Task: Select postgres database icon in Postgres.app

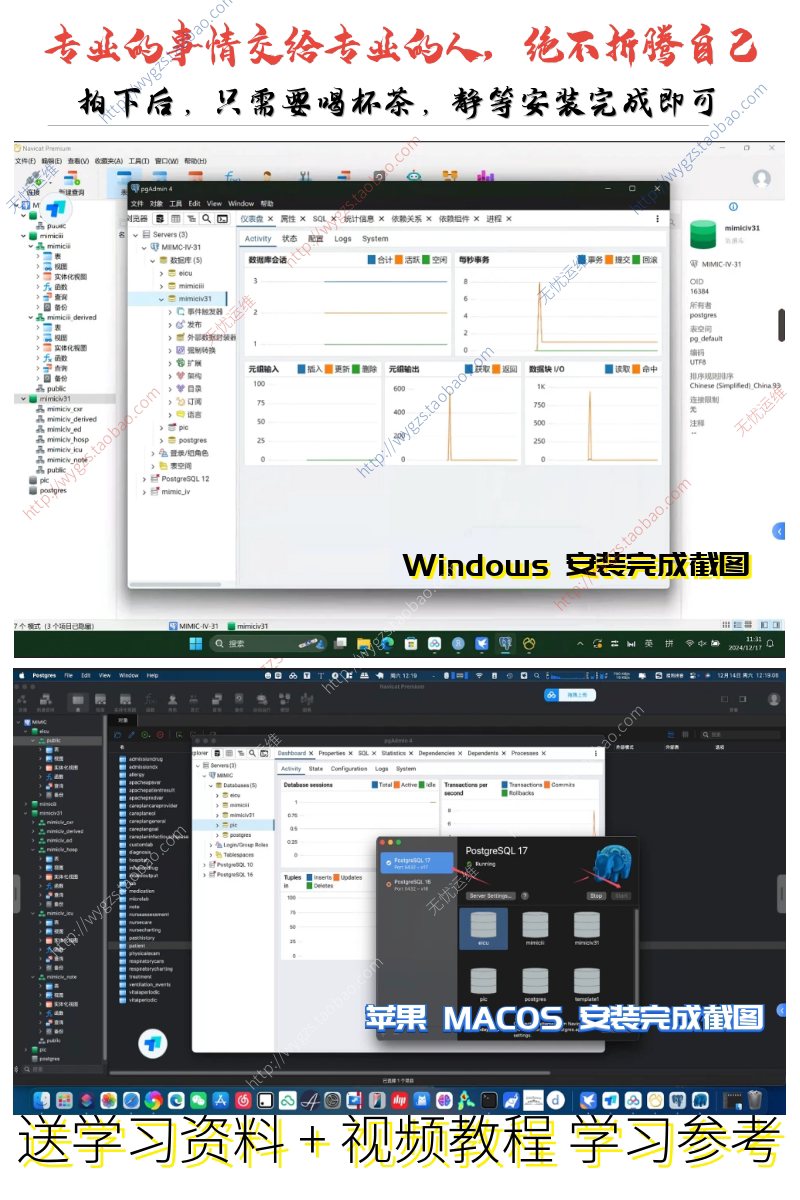Action: click(x=535, y=983)
